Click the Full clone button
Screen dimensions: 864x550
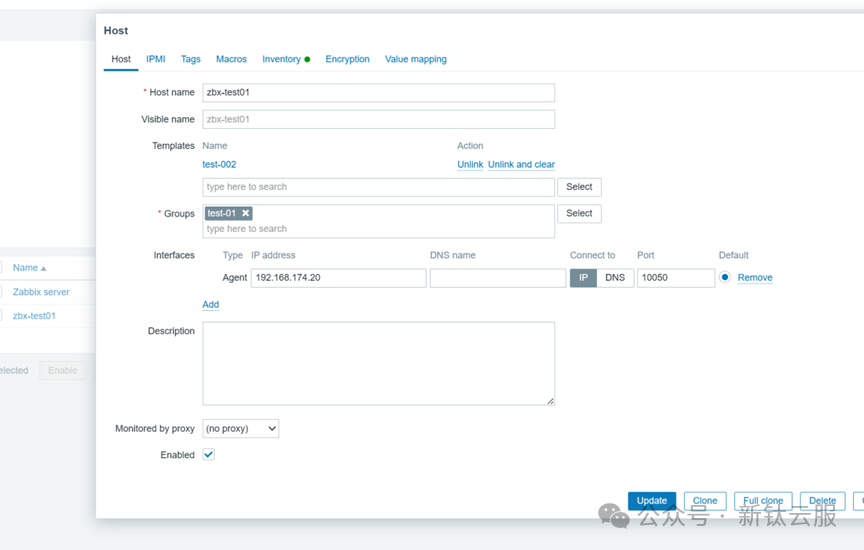point(763,500)
